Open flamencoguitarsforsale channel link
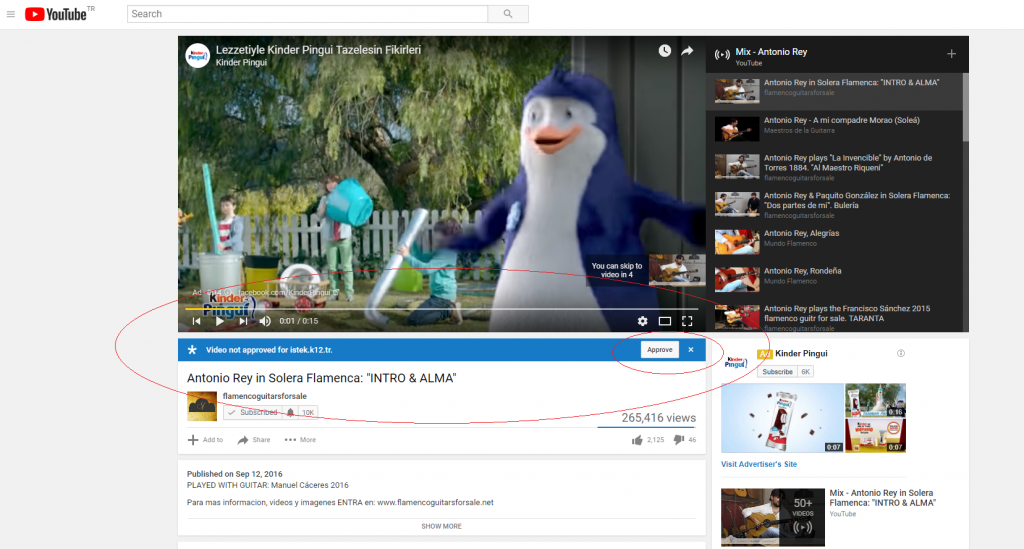 coord(264,396)
